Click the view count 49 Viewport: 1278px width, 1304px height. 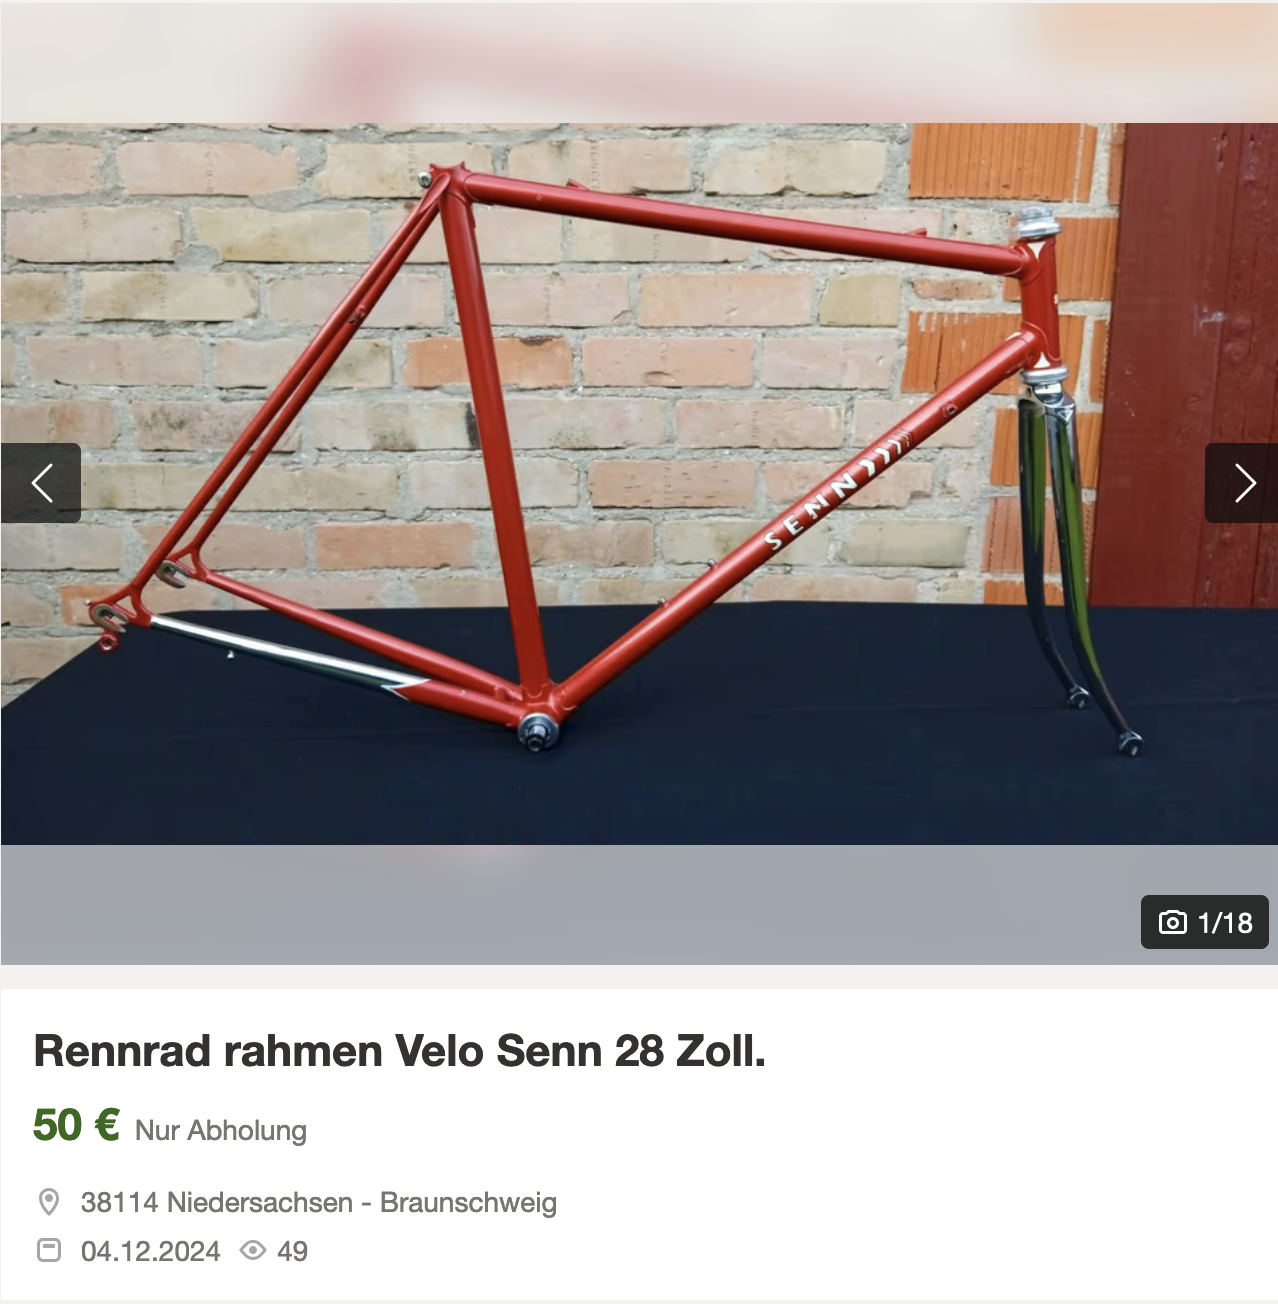coord(293,1251)
